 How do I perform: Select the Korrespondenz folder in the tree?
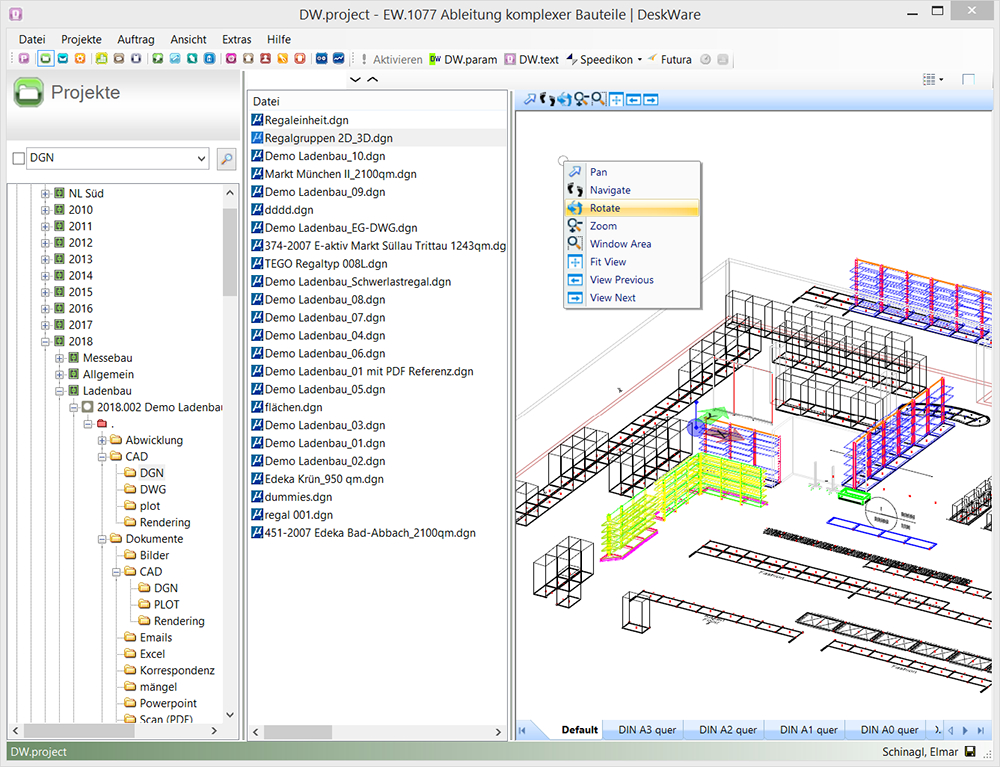coord(176,670)
